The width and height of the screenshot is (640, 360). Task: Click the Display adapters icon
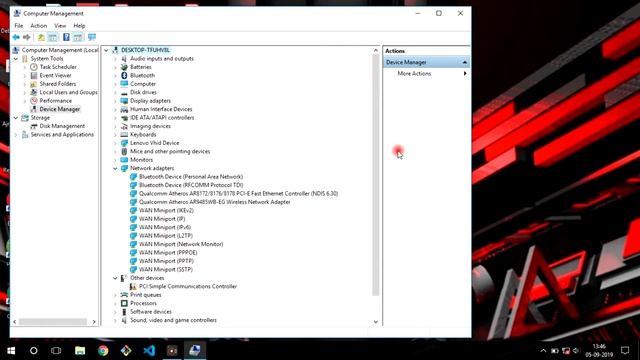click(124, 101)
